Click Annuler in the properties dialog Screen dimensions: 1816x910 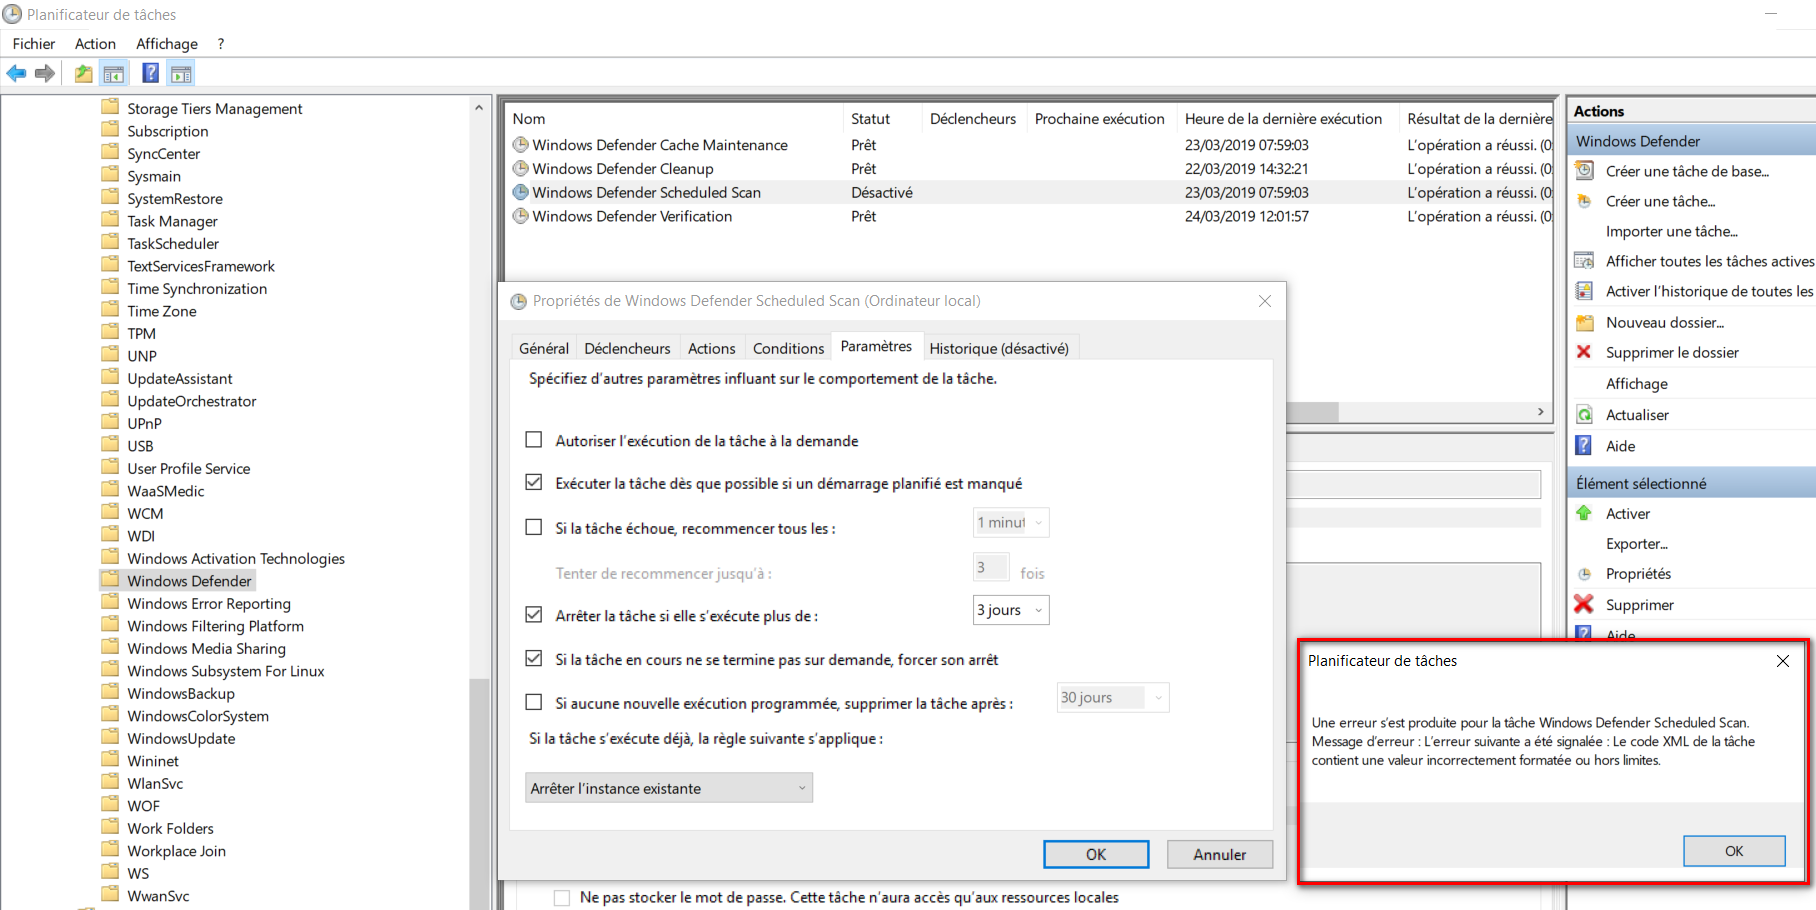[1220, 854]
